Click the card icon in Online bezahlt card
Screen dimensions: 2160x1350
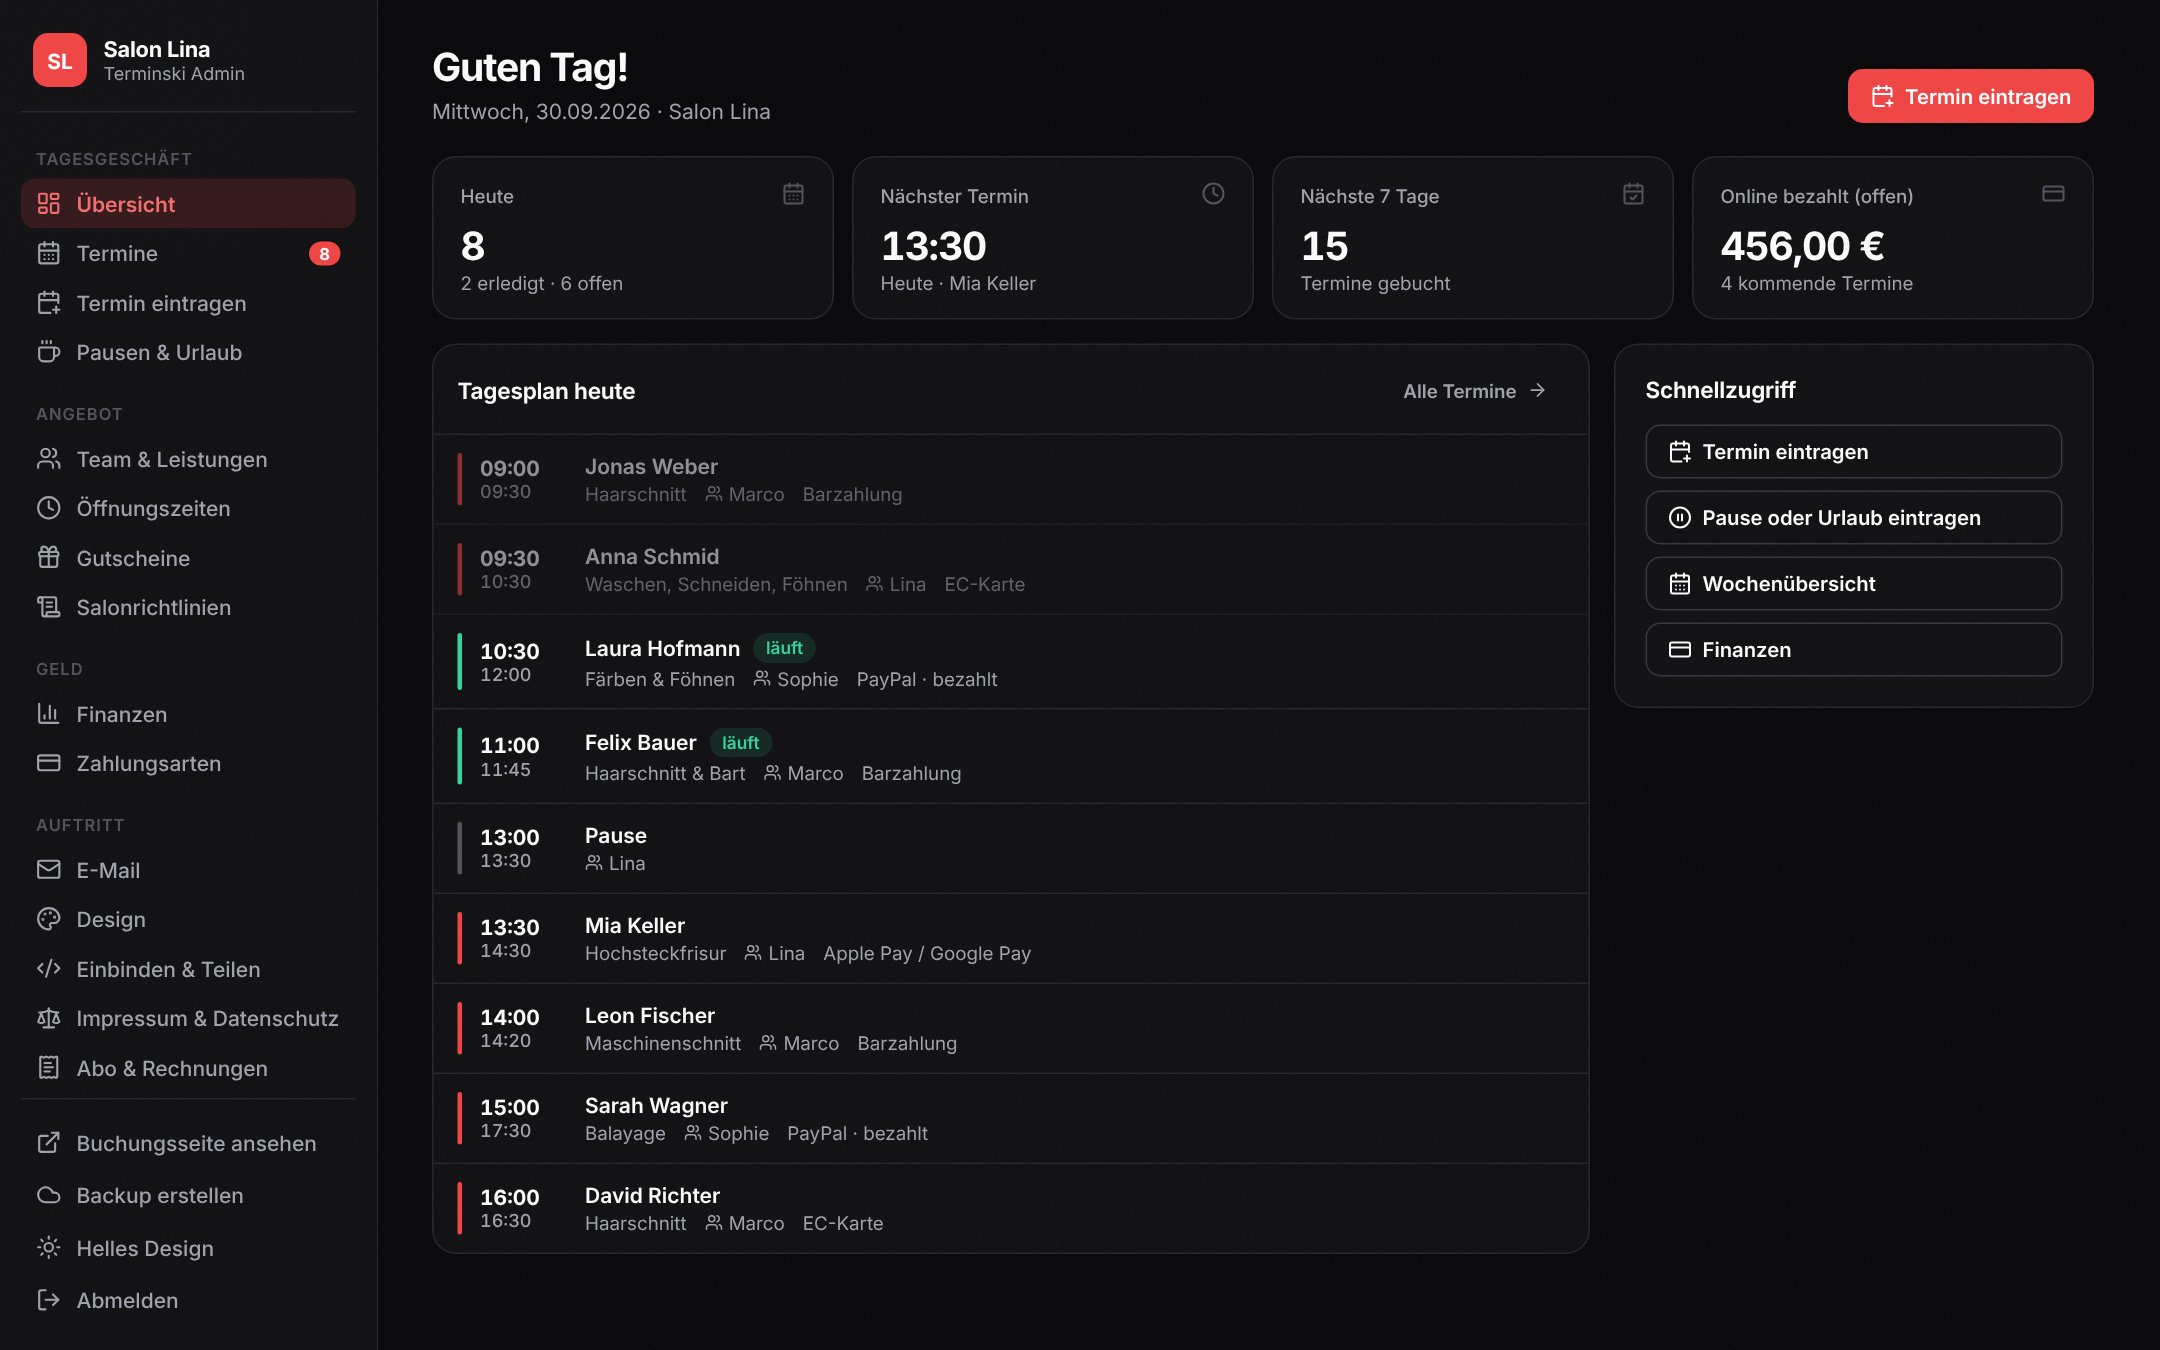(x=2053, y=194)
